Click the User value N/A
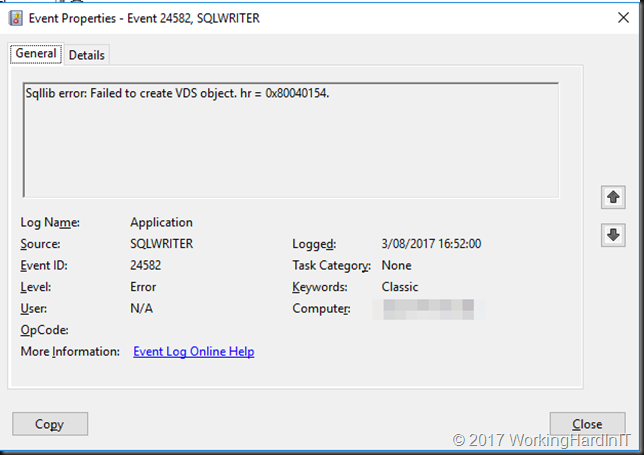This screenshot has height=455, width=644. (x=141, y=308)
